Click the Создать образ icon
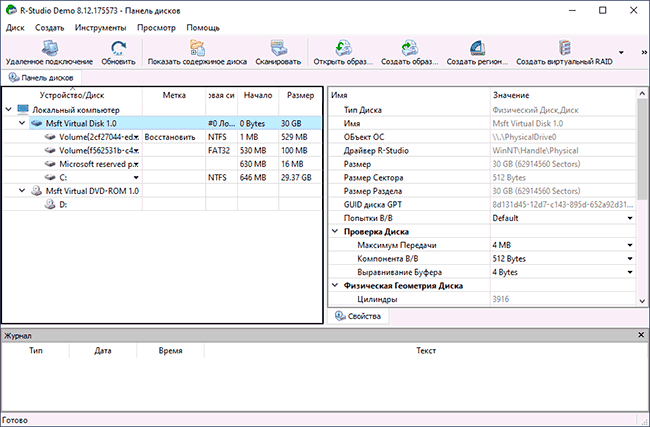650x427 pixels. coord(410,48)
